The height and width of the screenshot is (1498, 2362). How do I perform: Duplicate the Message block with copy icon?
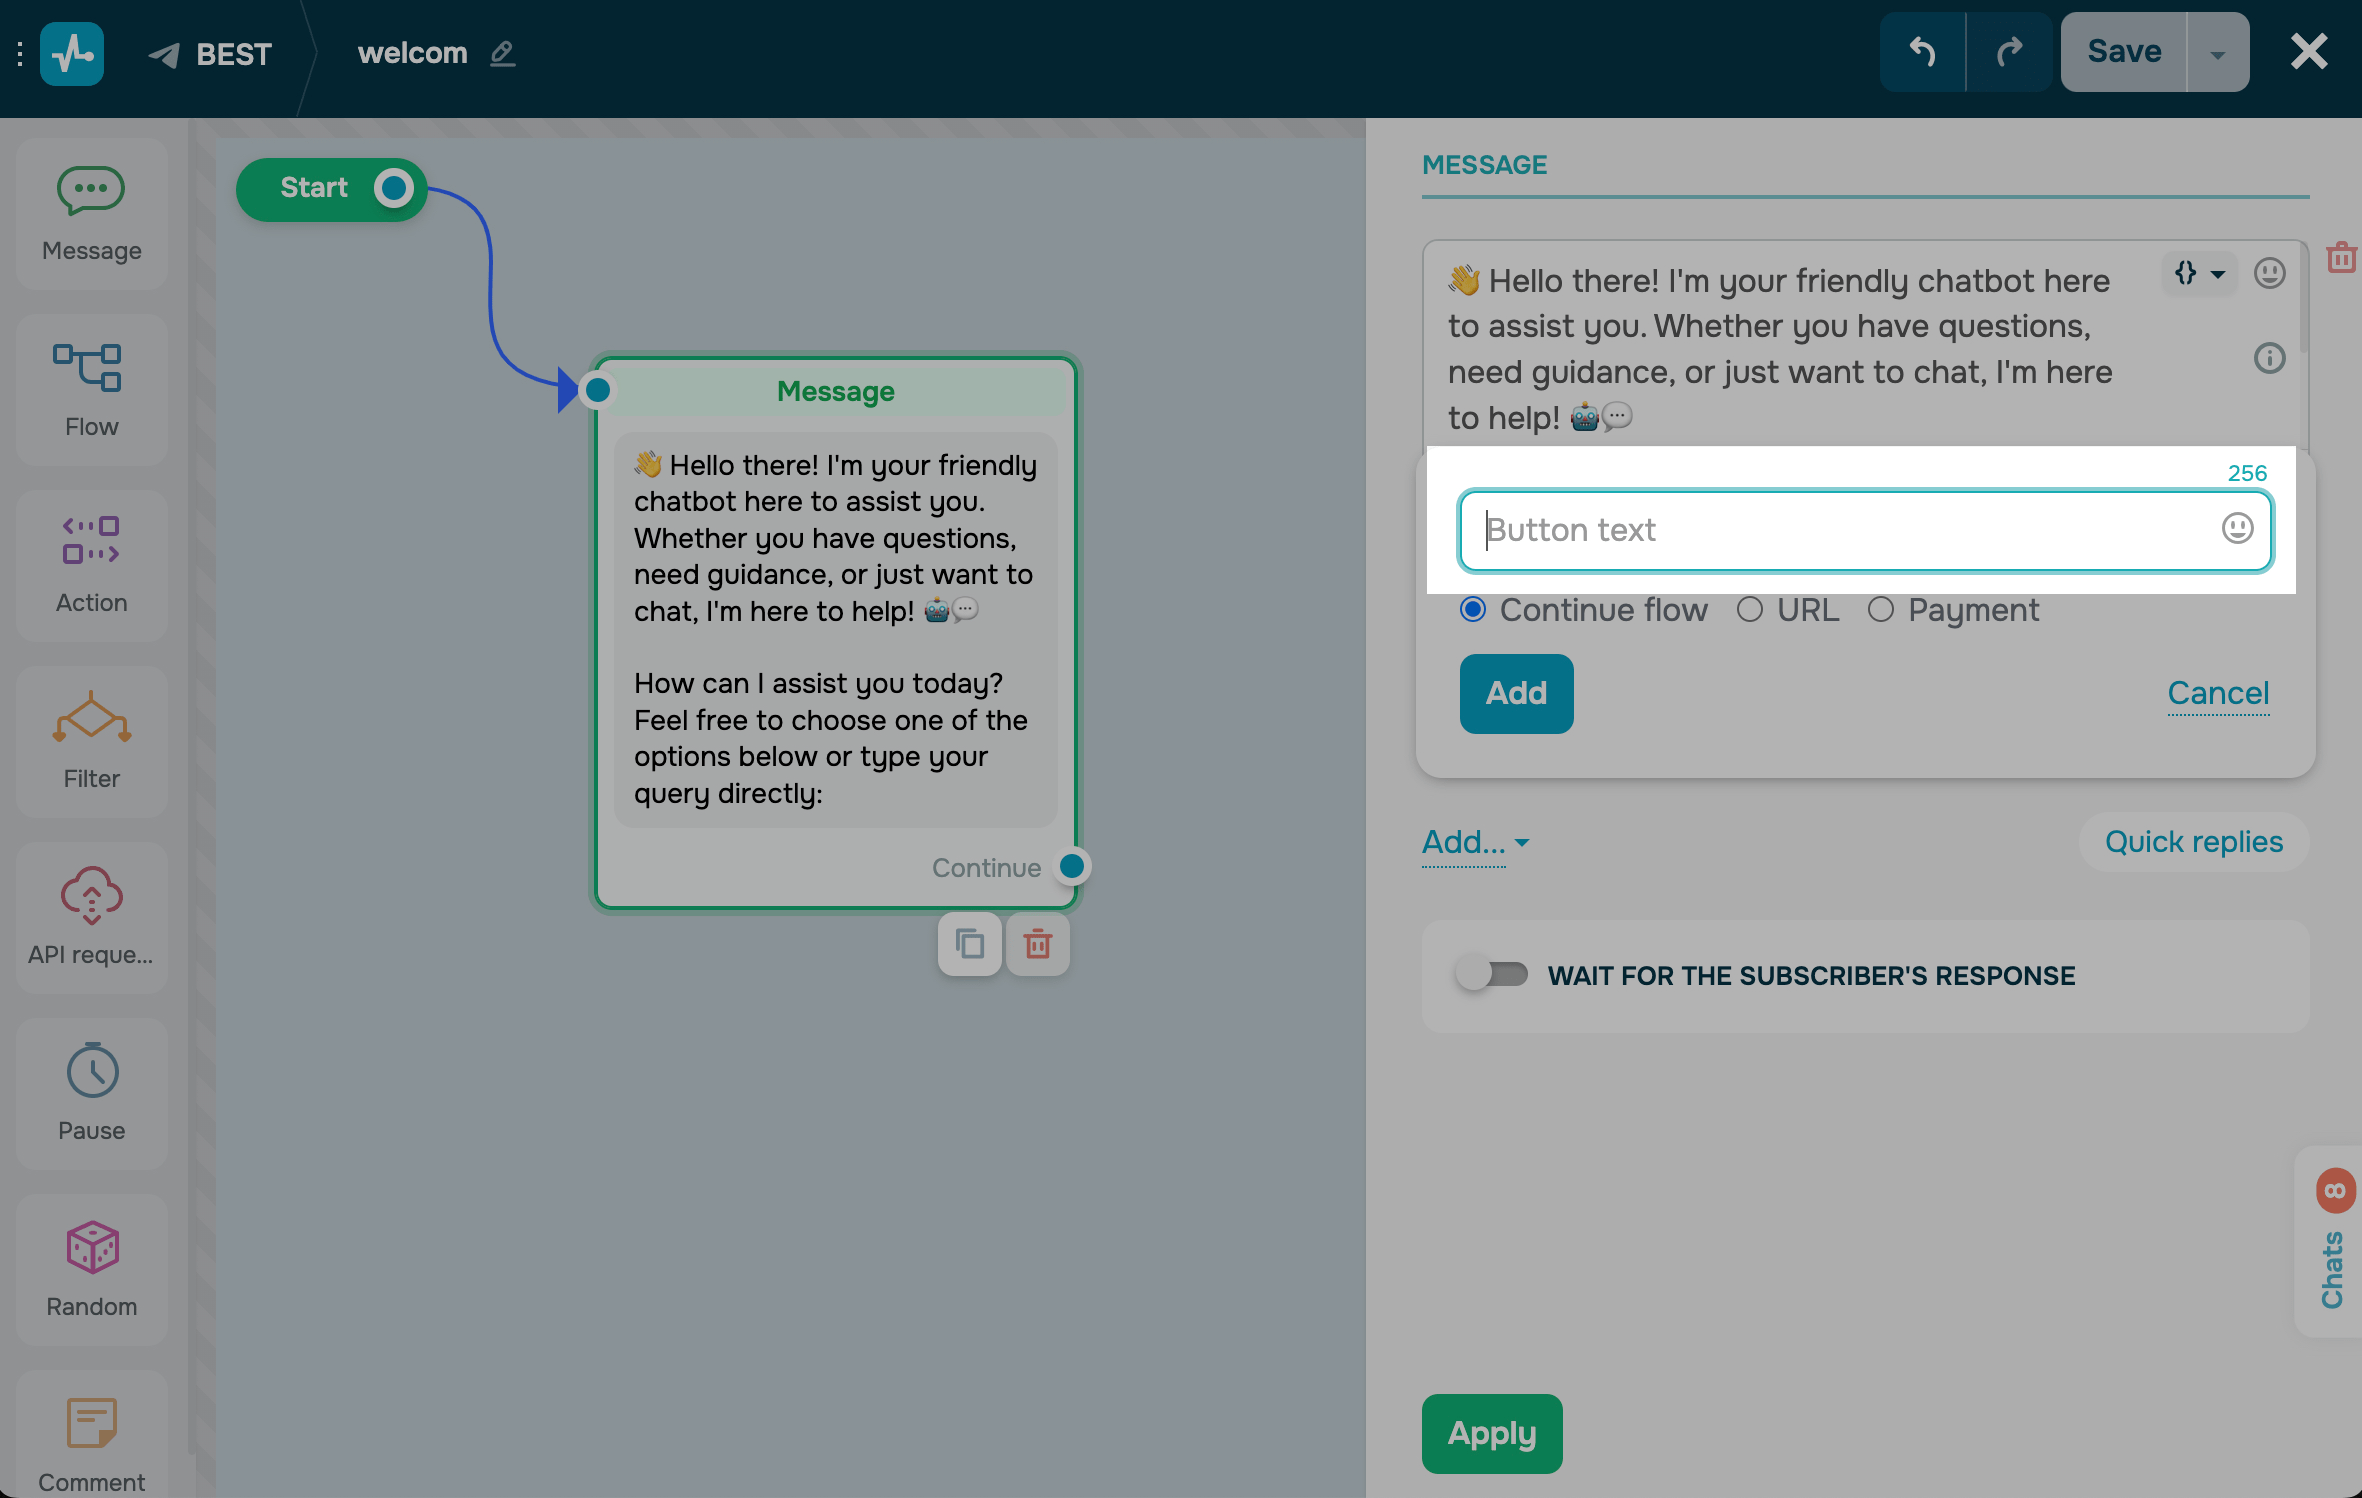pyautogui.click(x=969, y=943)
